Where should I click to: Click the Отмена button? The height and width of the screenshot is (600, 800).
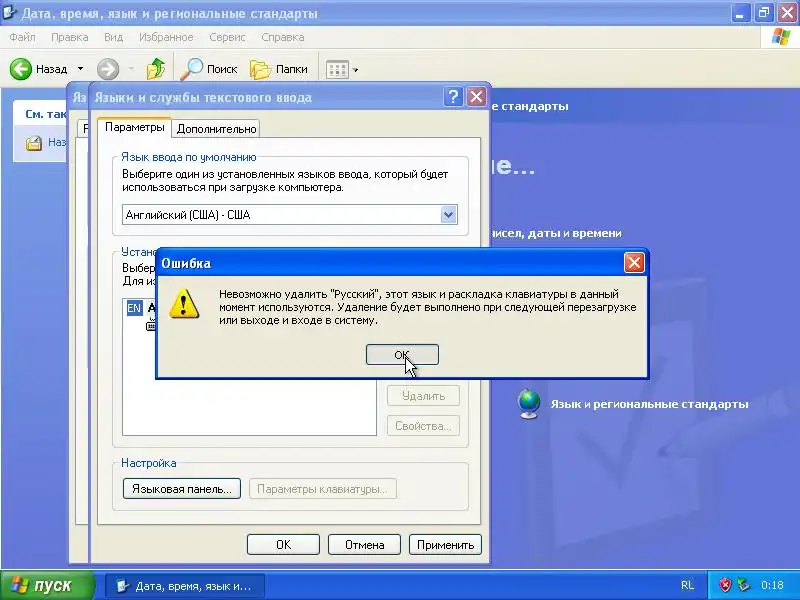364,545
